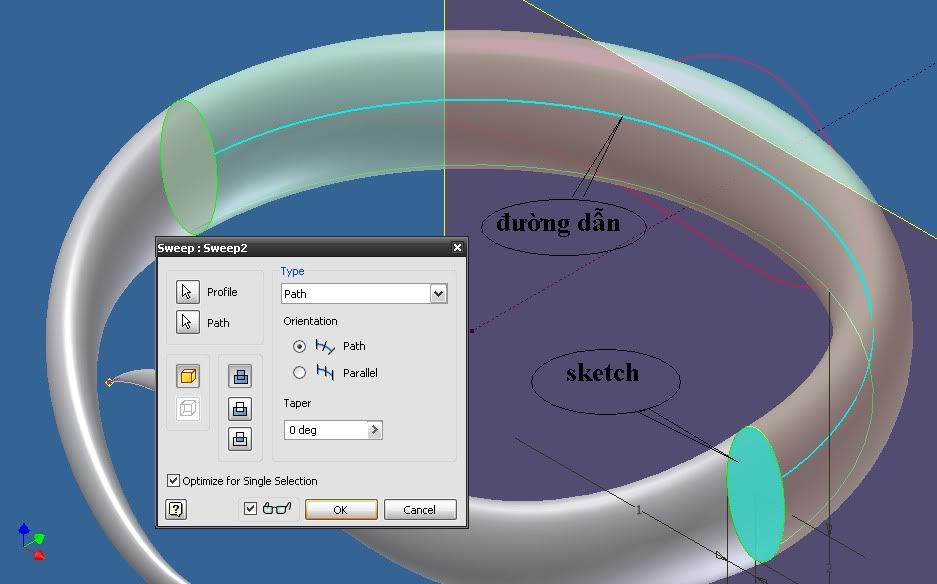Click the Path selection arrow button
The width and height of the screenshot is (937, 584).
[x=187, y=322]
